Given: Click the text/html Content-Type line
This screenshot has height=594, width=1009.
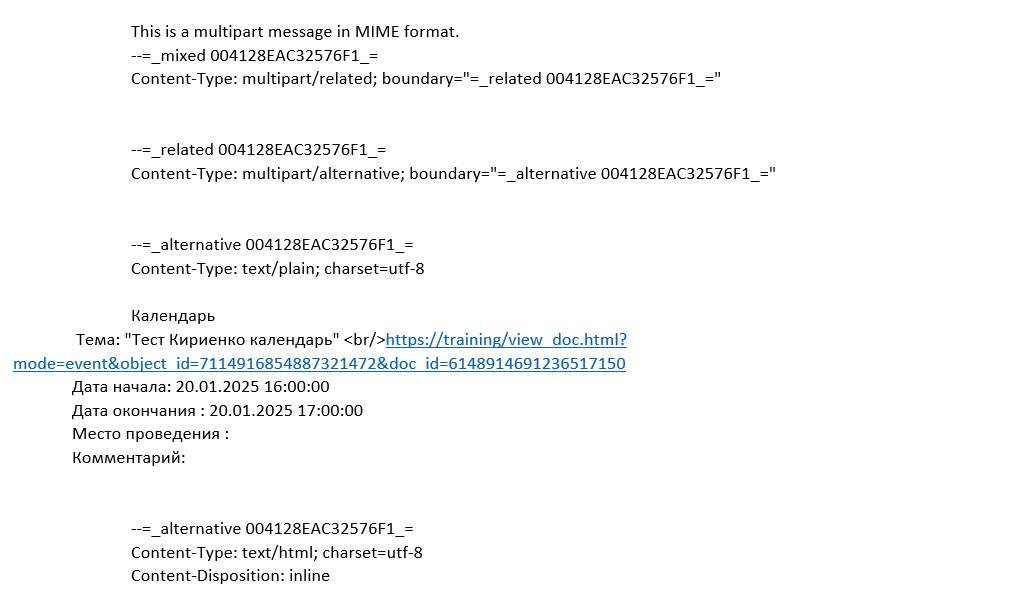Looking at the screenshot, I should tap(277, 552).
